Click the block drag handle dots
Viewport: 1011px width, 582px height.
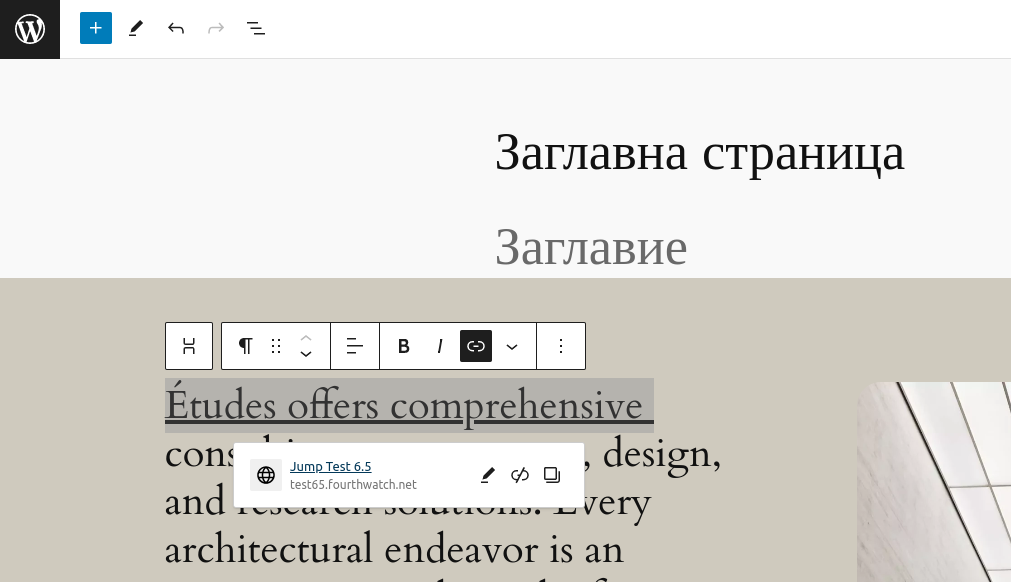pos(276,346)
